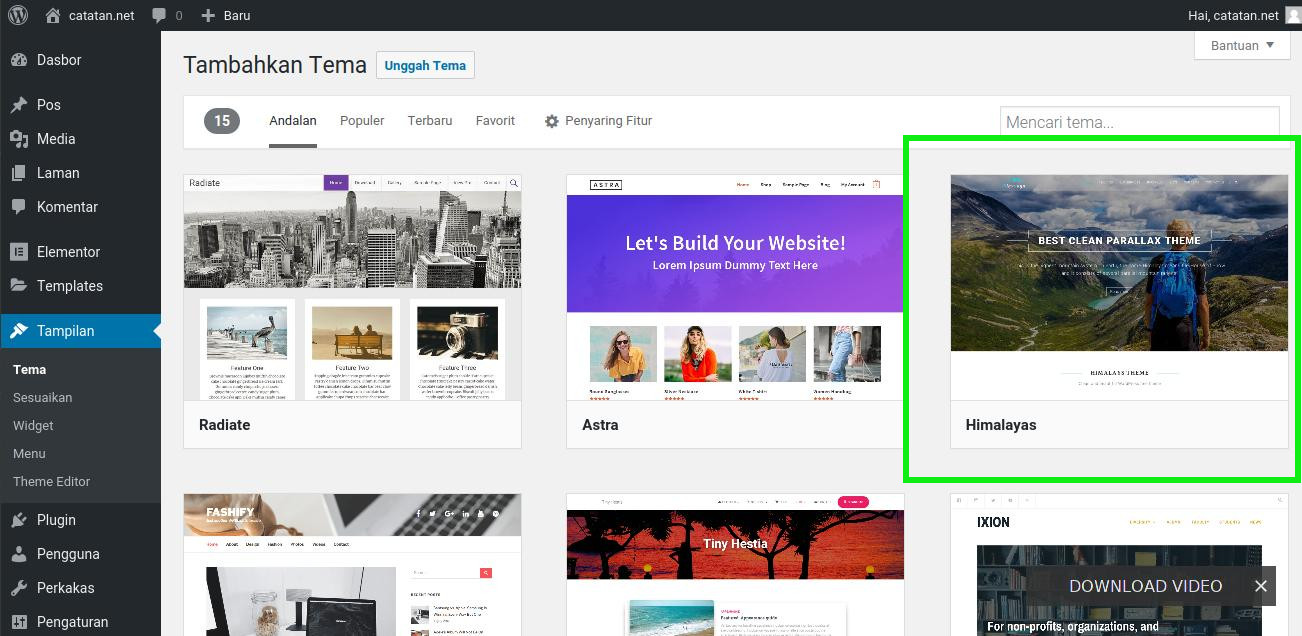Click the user avatar icon

[1293, 15]
